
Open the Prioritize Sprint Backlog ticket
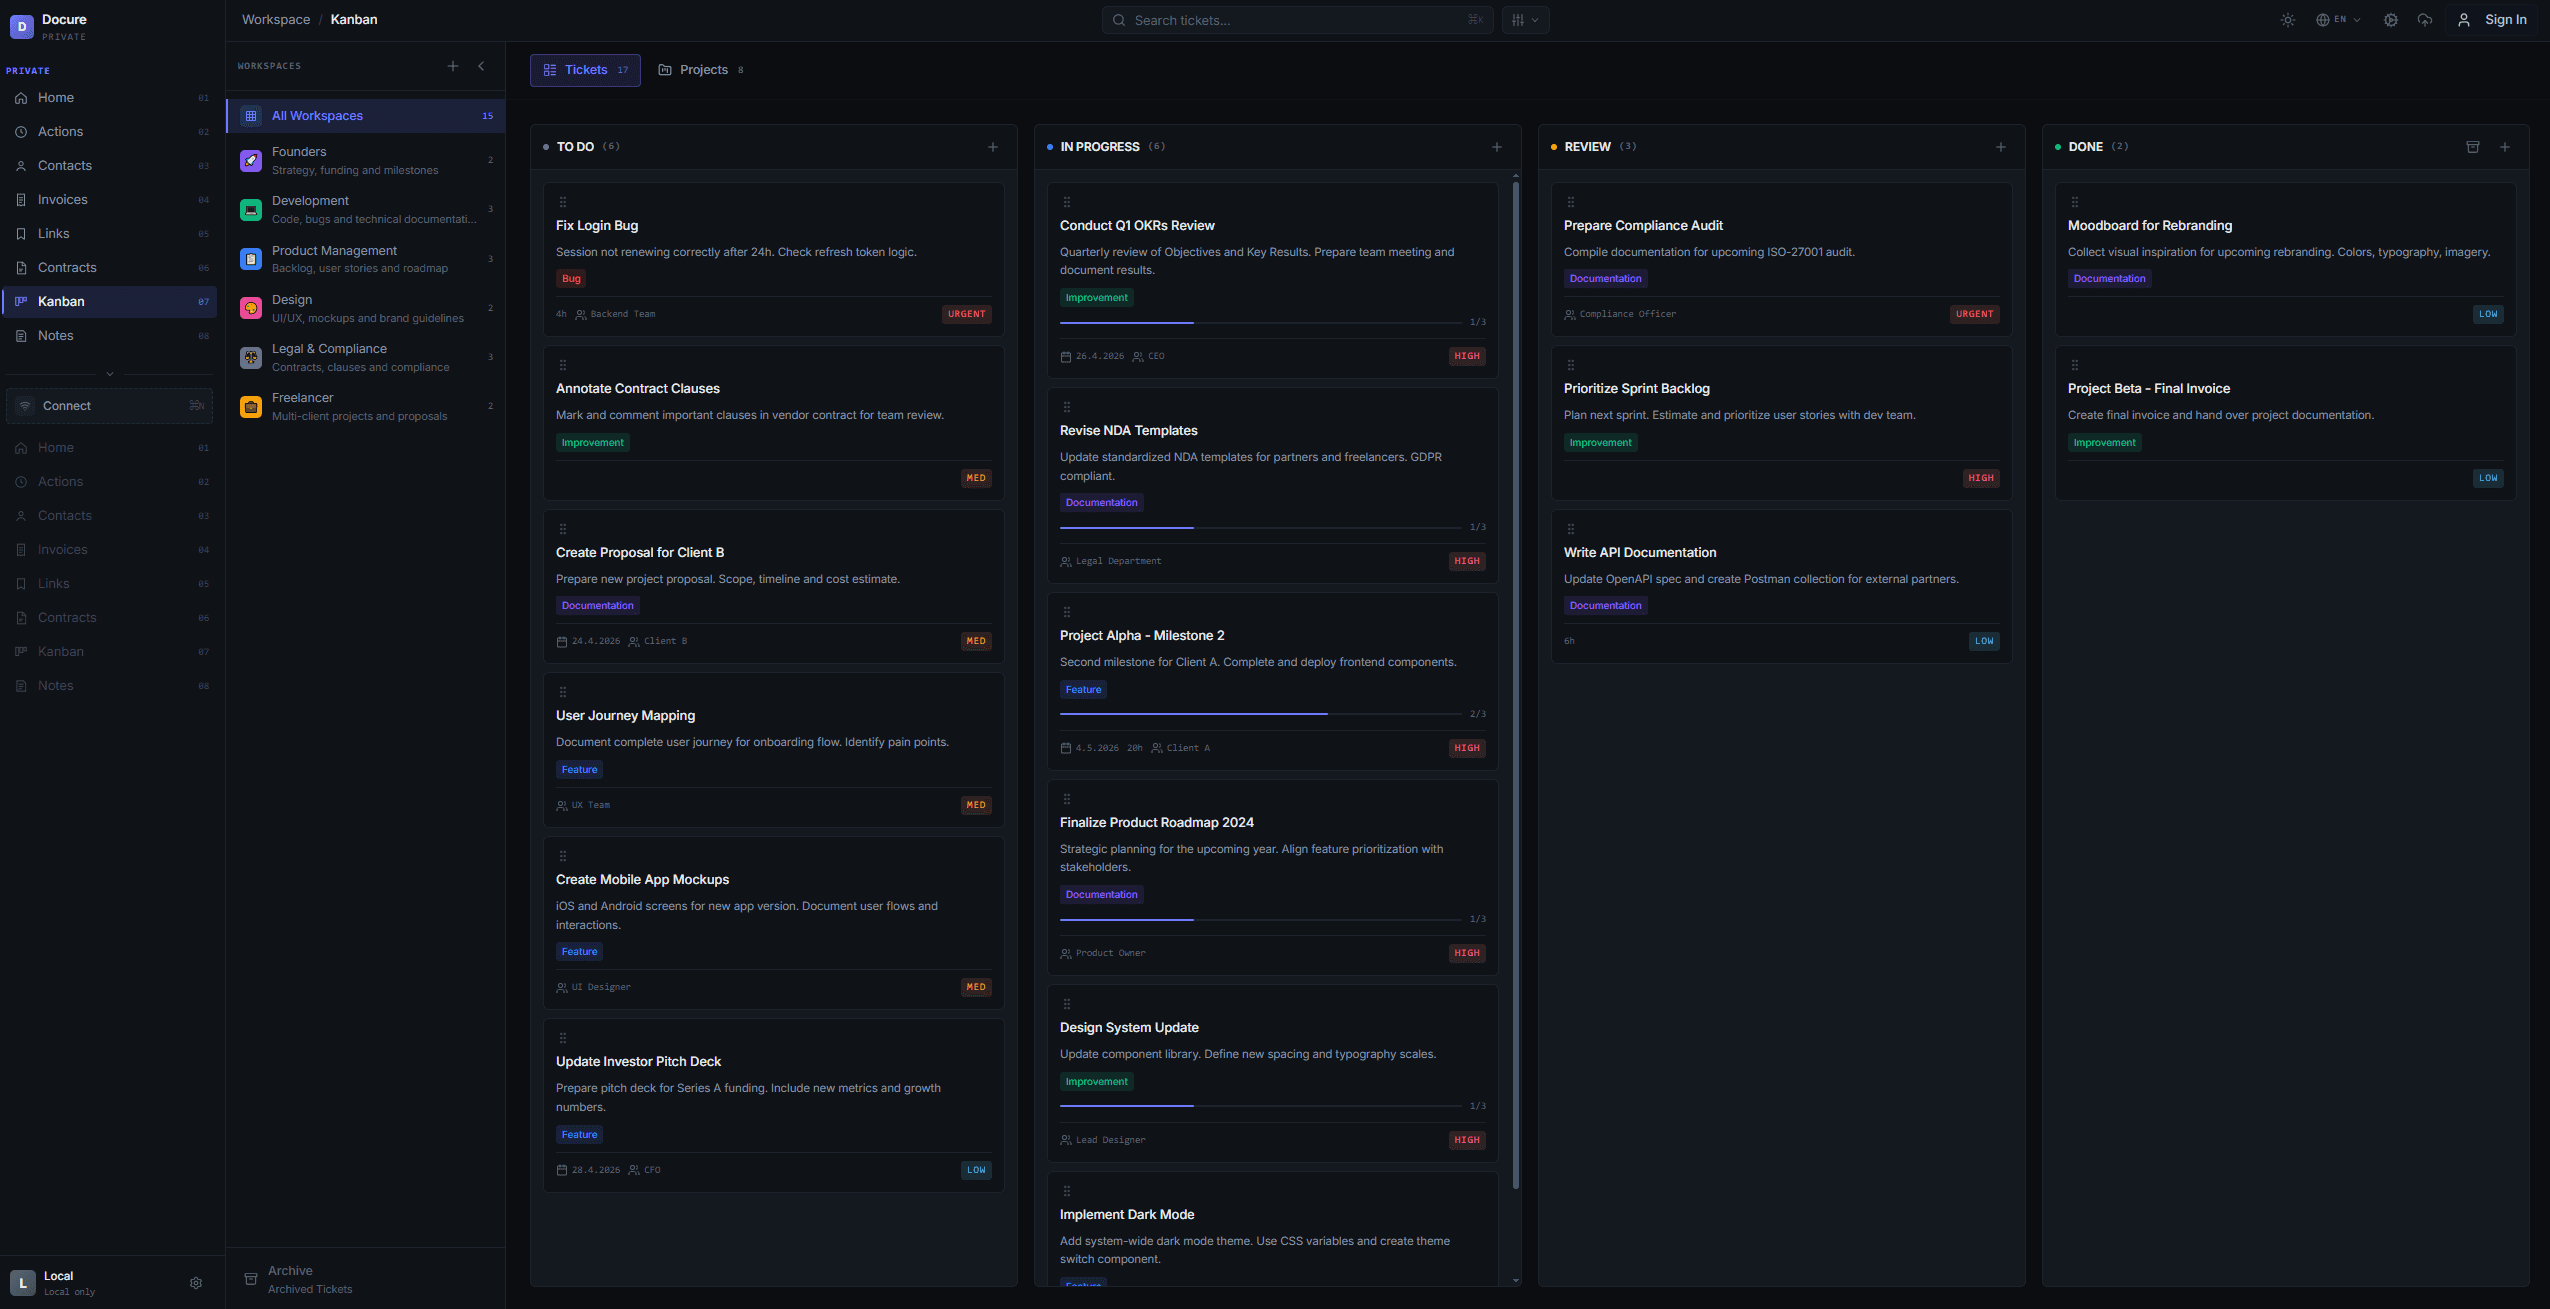[x=1781, y=423]
